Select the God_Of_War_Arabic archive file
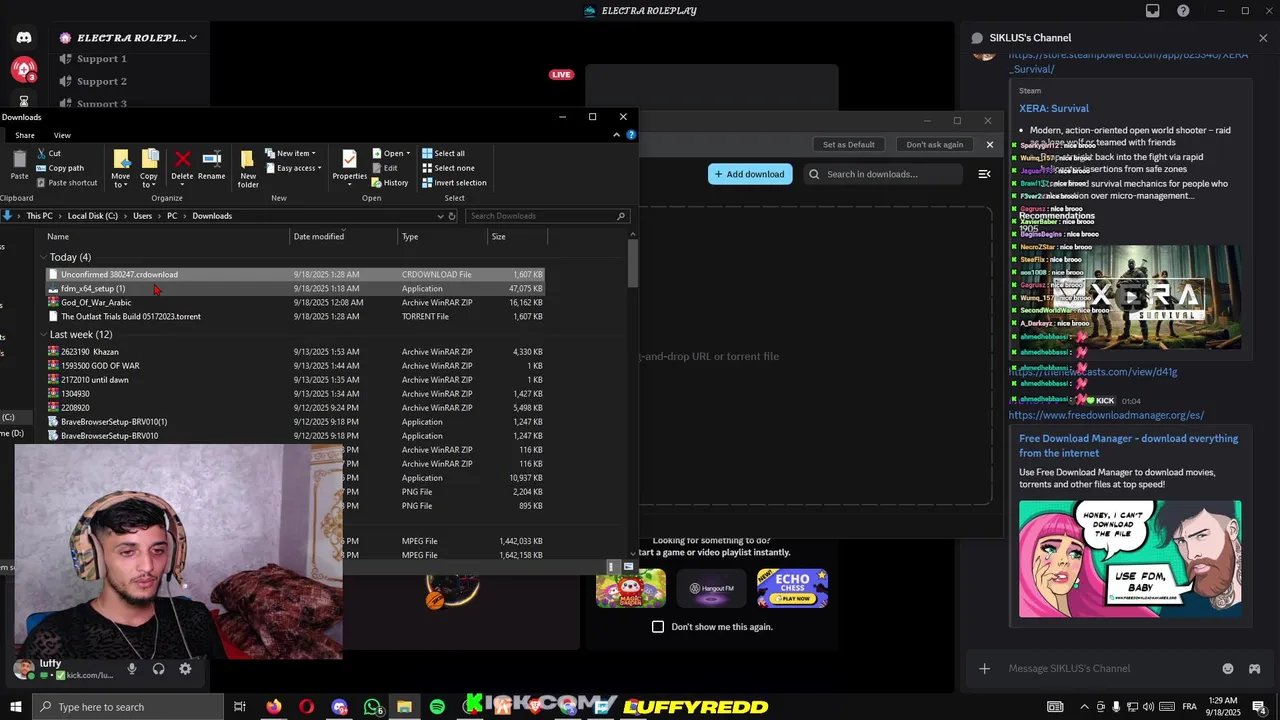The height and width of the screenshot is (720, 1280). pyautogui.click(x=295, y=302)
